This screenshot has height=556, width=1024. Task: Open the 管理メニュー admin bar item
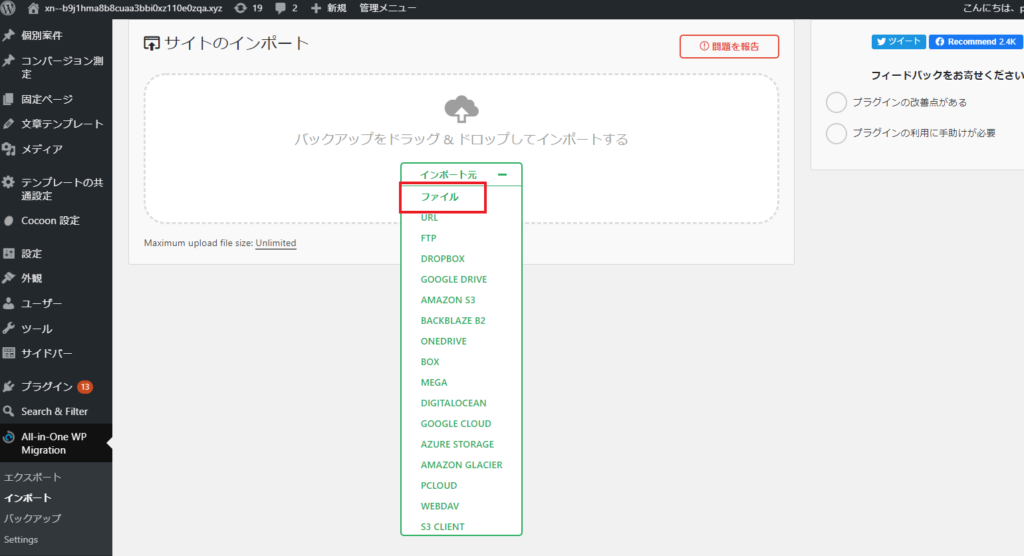pyautogui.click(x=387, y=8)
